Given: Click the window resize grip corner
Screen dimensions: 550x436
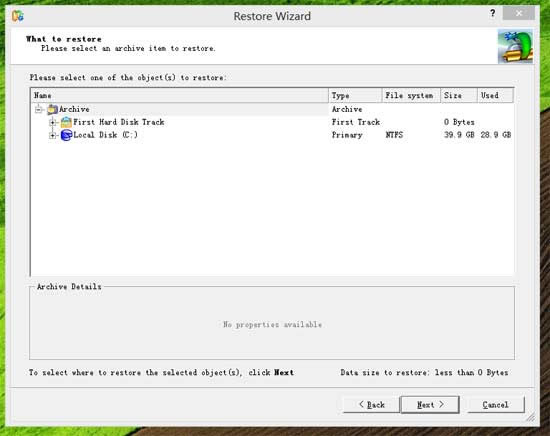Looking at the screenshot, I should coord(531,417).
